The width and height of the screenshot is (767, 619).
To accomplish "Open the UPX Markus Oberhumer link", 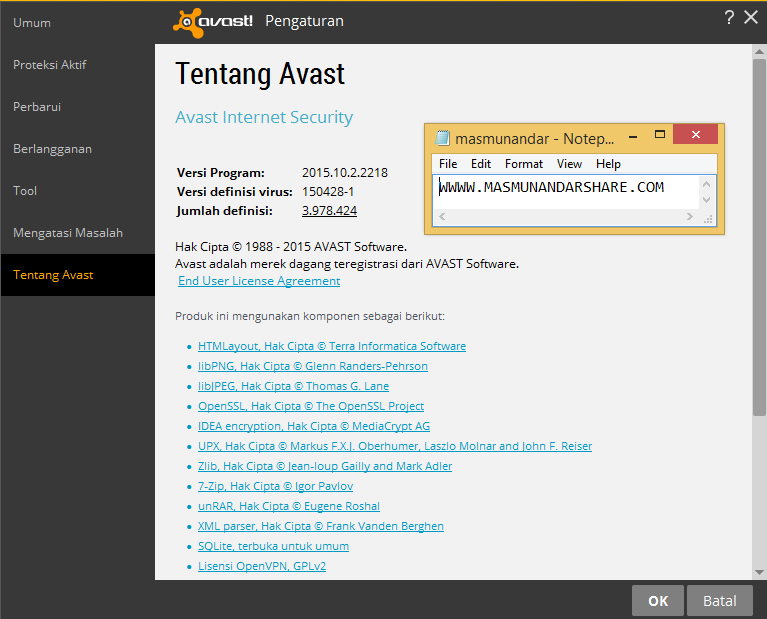I will click(395, 447).
